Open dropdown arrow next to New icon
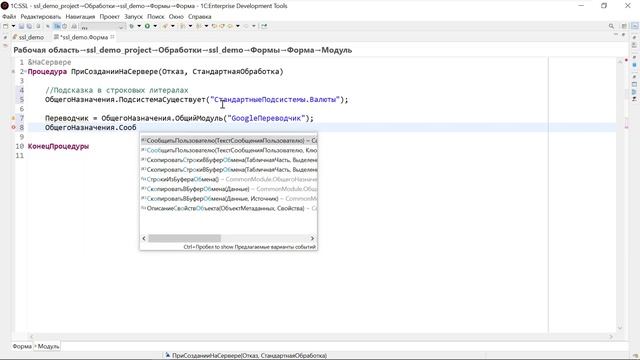The width and height of the screenshot is (640, 360). pyautogui.click(x=13, y=26)
